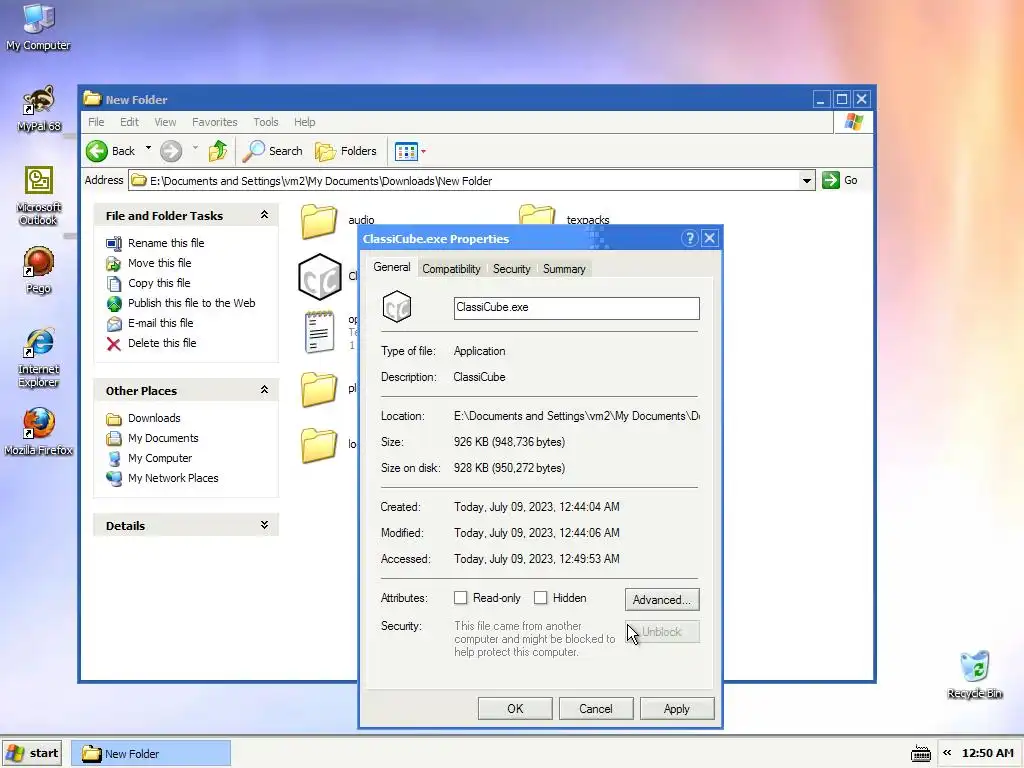
Task: Enable the Hidden checkbox
Action: [x=540, y=598]
